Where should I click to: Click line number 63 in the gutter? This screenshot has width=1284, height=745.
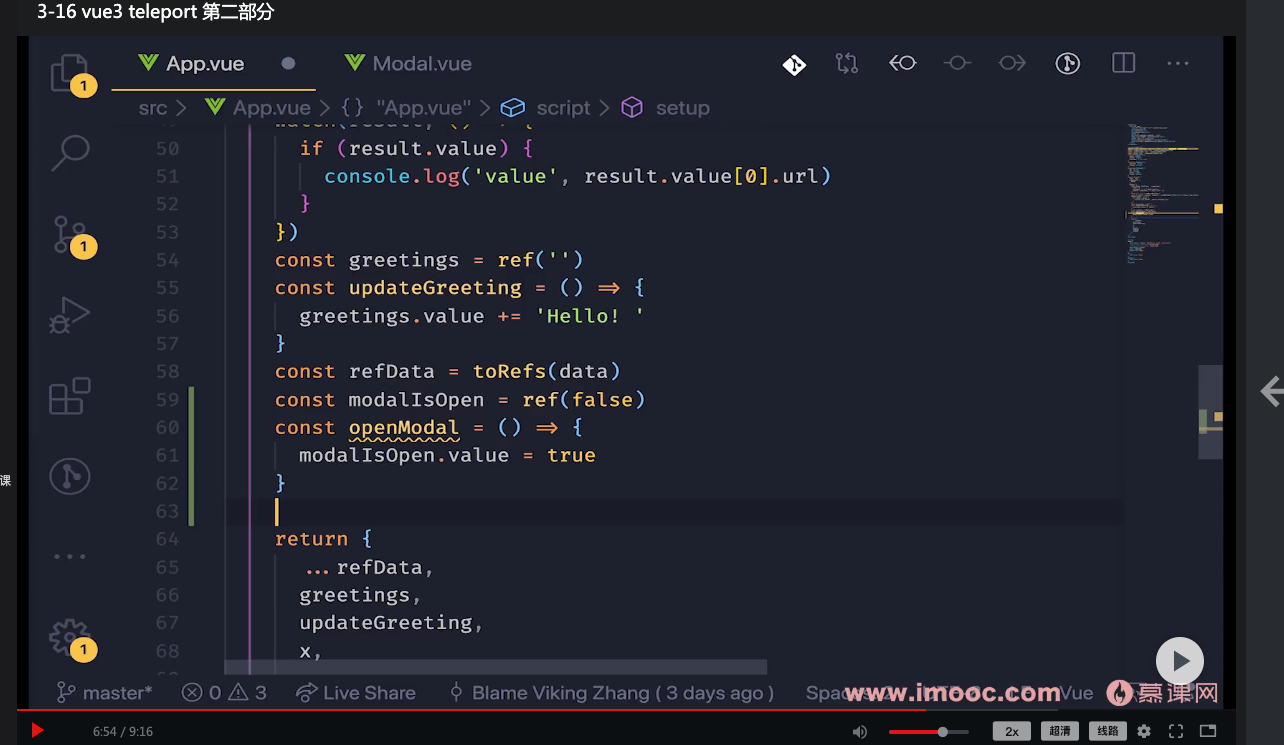167,511
